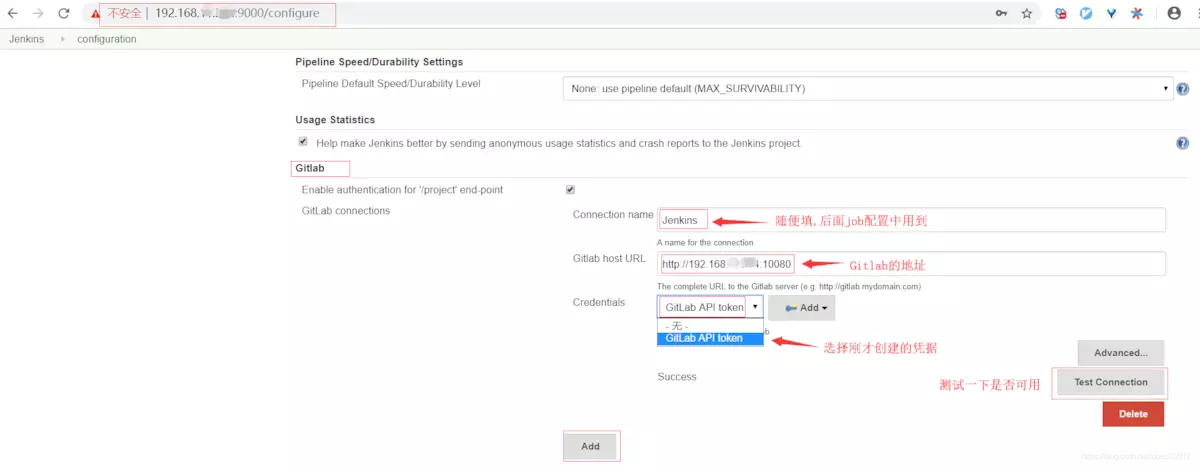Click the Add button for GitLab connections
This screenshot has width=1200, height=470.
click(591, 446)
